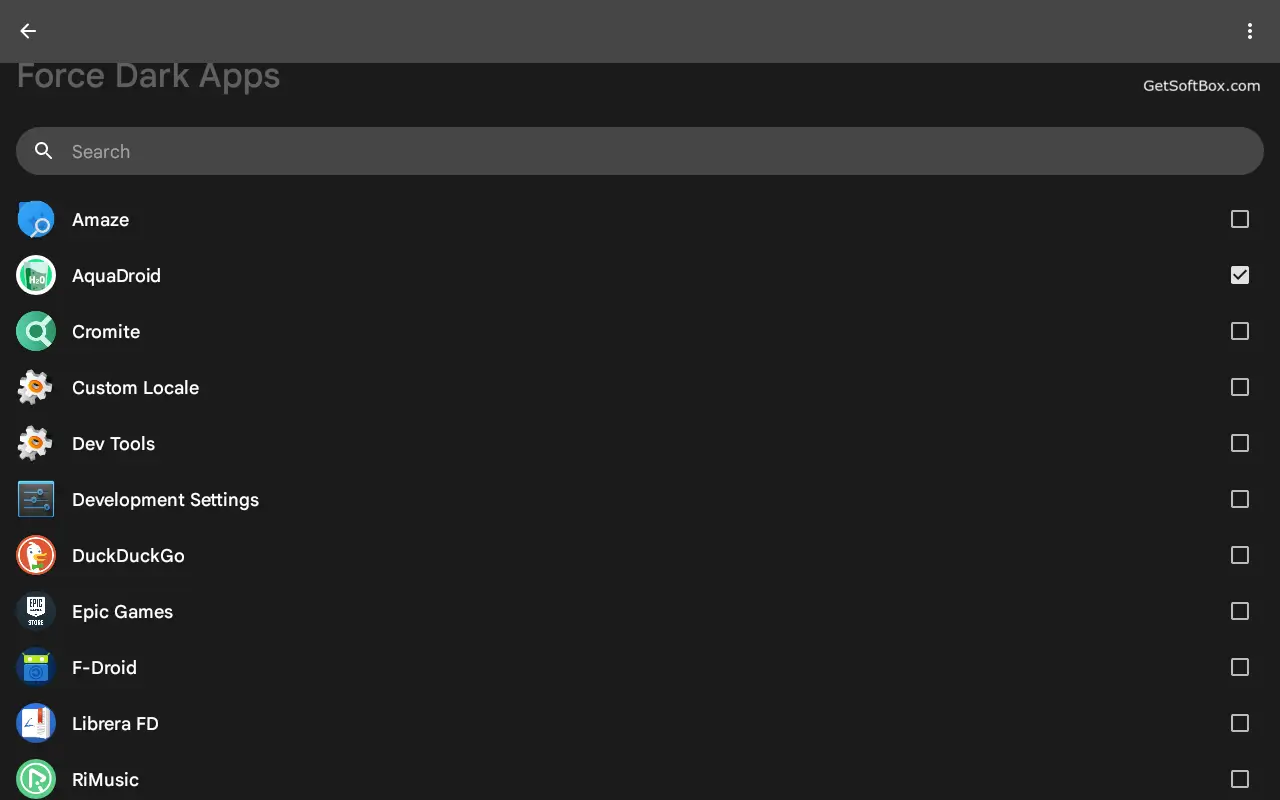
Task: Click the GetSoftBox.com watermark link
Action: pos(1201,86)
